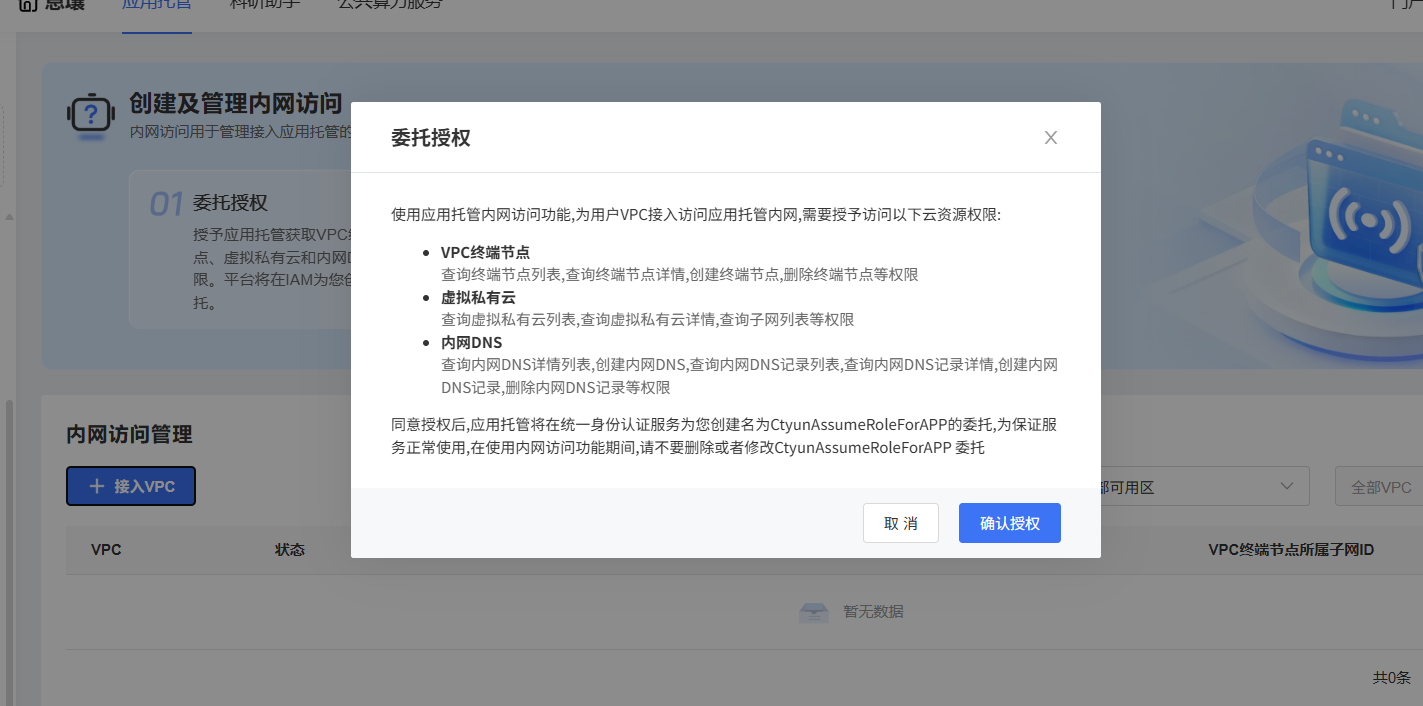Viewport: 1423px width, 706px height.
Task: Click the 息壤 logo icon
Action: click(28, 5)
